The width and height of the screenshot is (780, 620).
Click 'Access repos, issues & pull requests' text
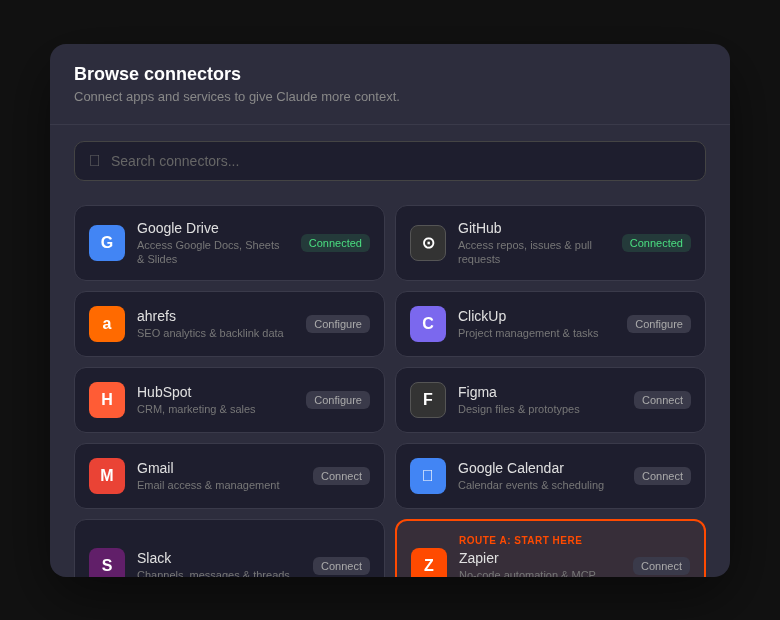coord(525,252)
